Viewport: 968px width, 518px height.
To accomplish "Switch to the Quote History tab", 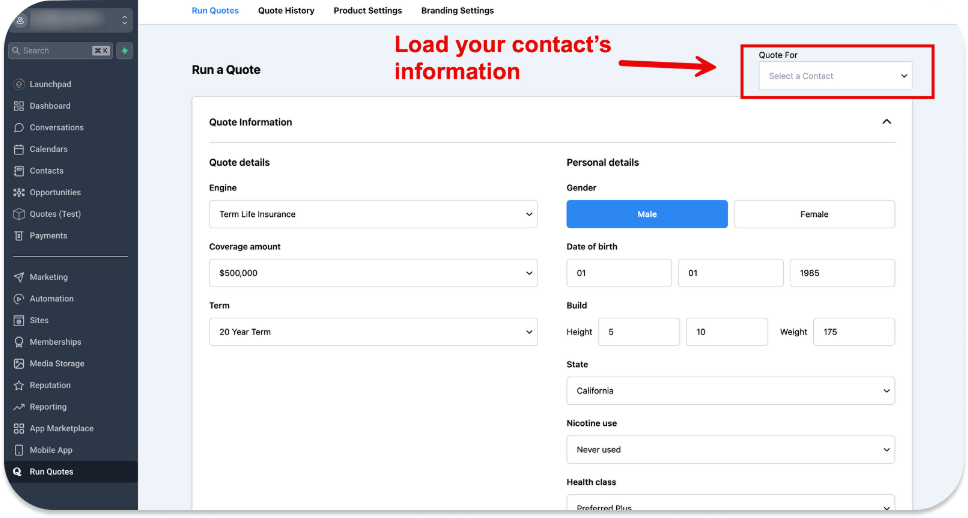I will point(286,10).
